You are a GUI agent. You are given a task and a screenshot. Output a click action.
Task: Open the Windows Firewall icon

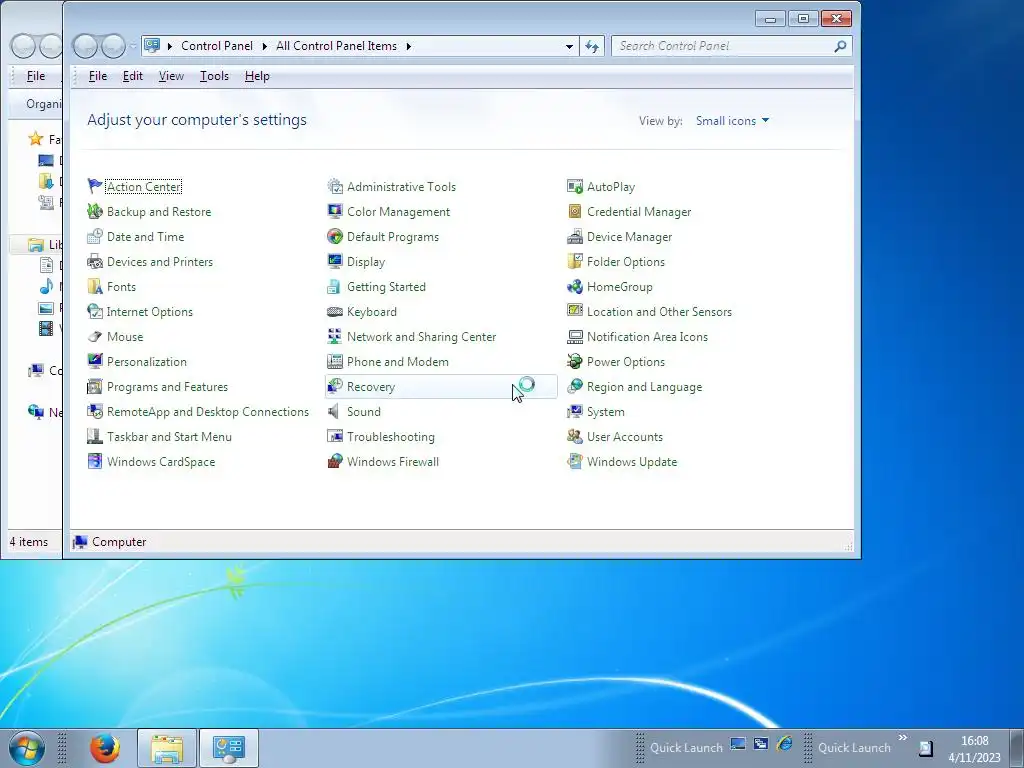coord(335,462)
